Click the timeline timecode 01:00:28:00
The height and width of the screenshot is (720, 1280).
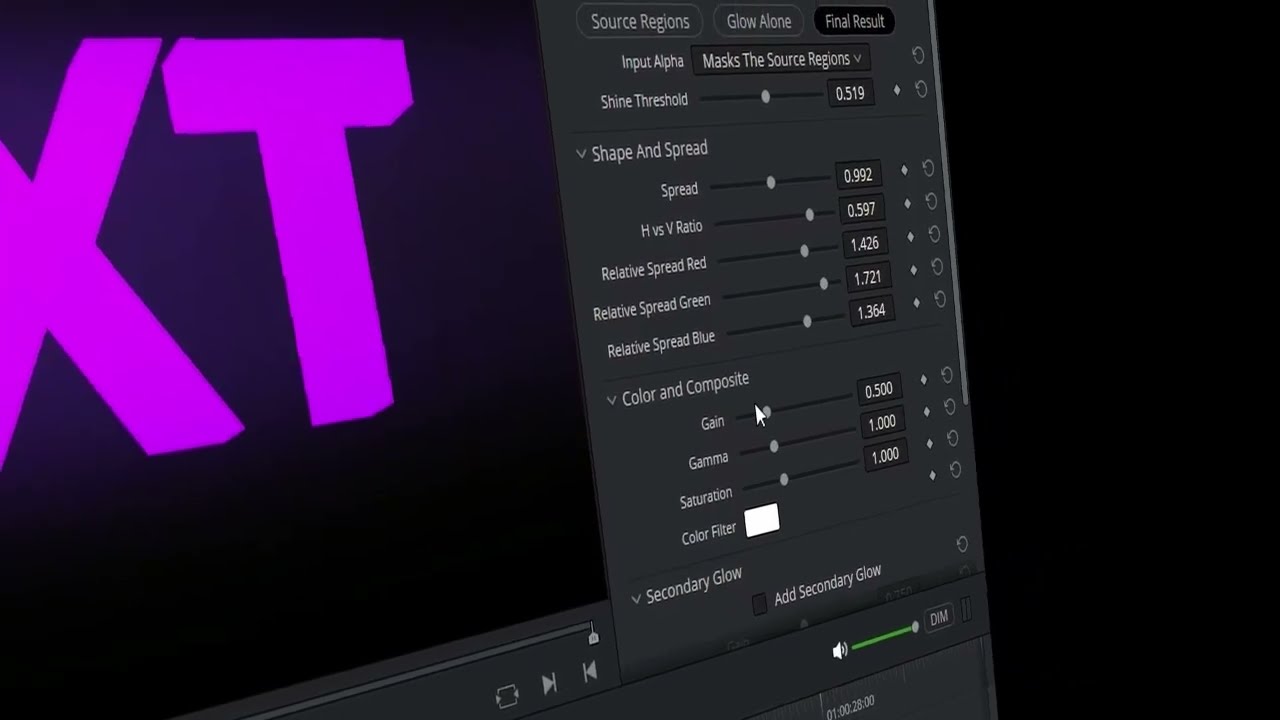(851, 708)
